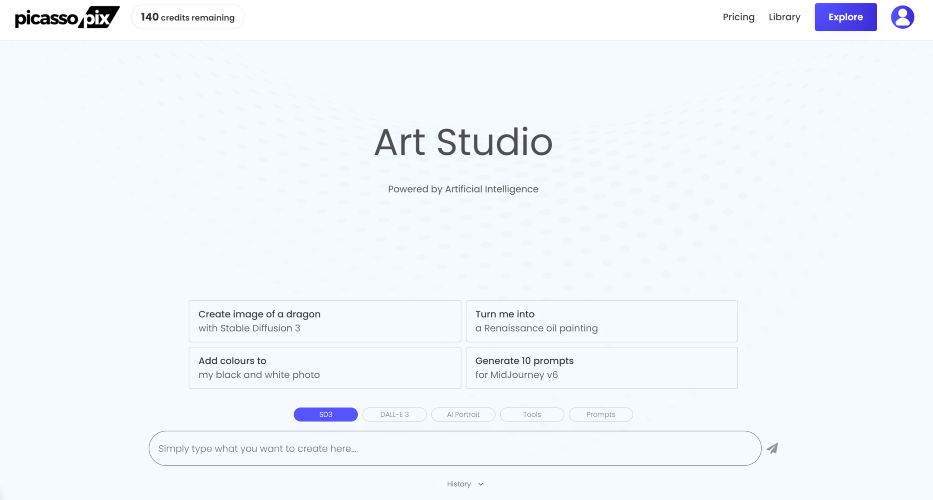Choose the AI Portrait tab
Viewport: 933px width, 500px height.
[463, 414]
